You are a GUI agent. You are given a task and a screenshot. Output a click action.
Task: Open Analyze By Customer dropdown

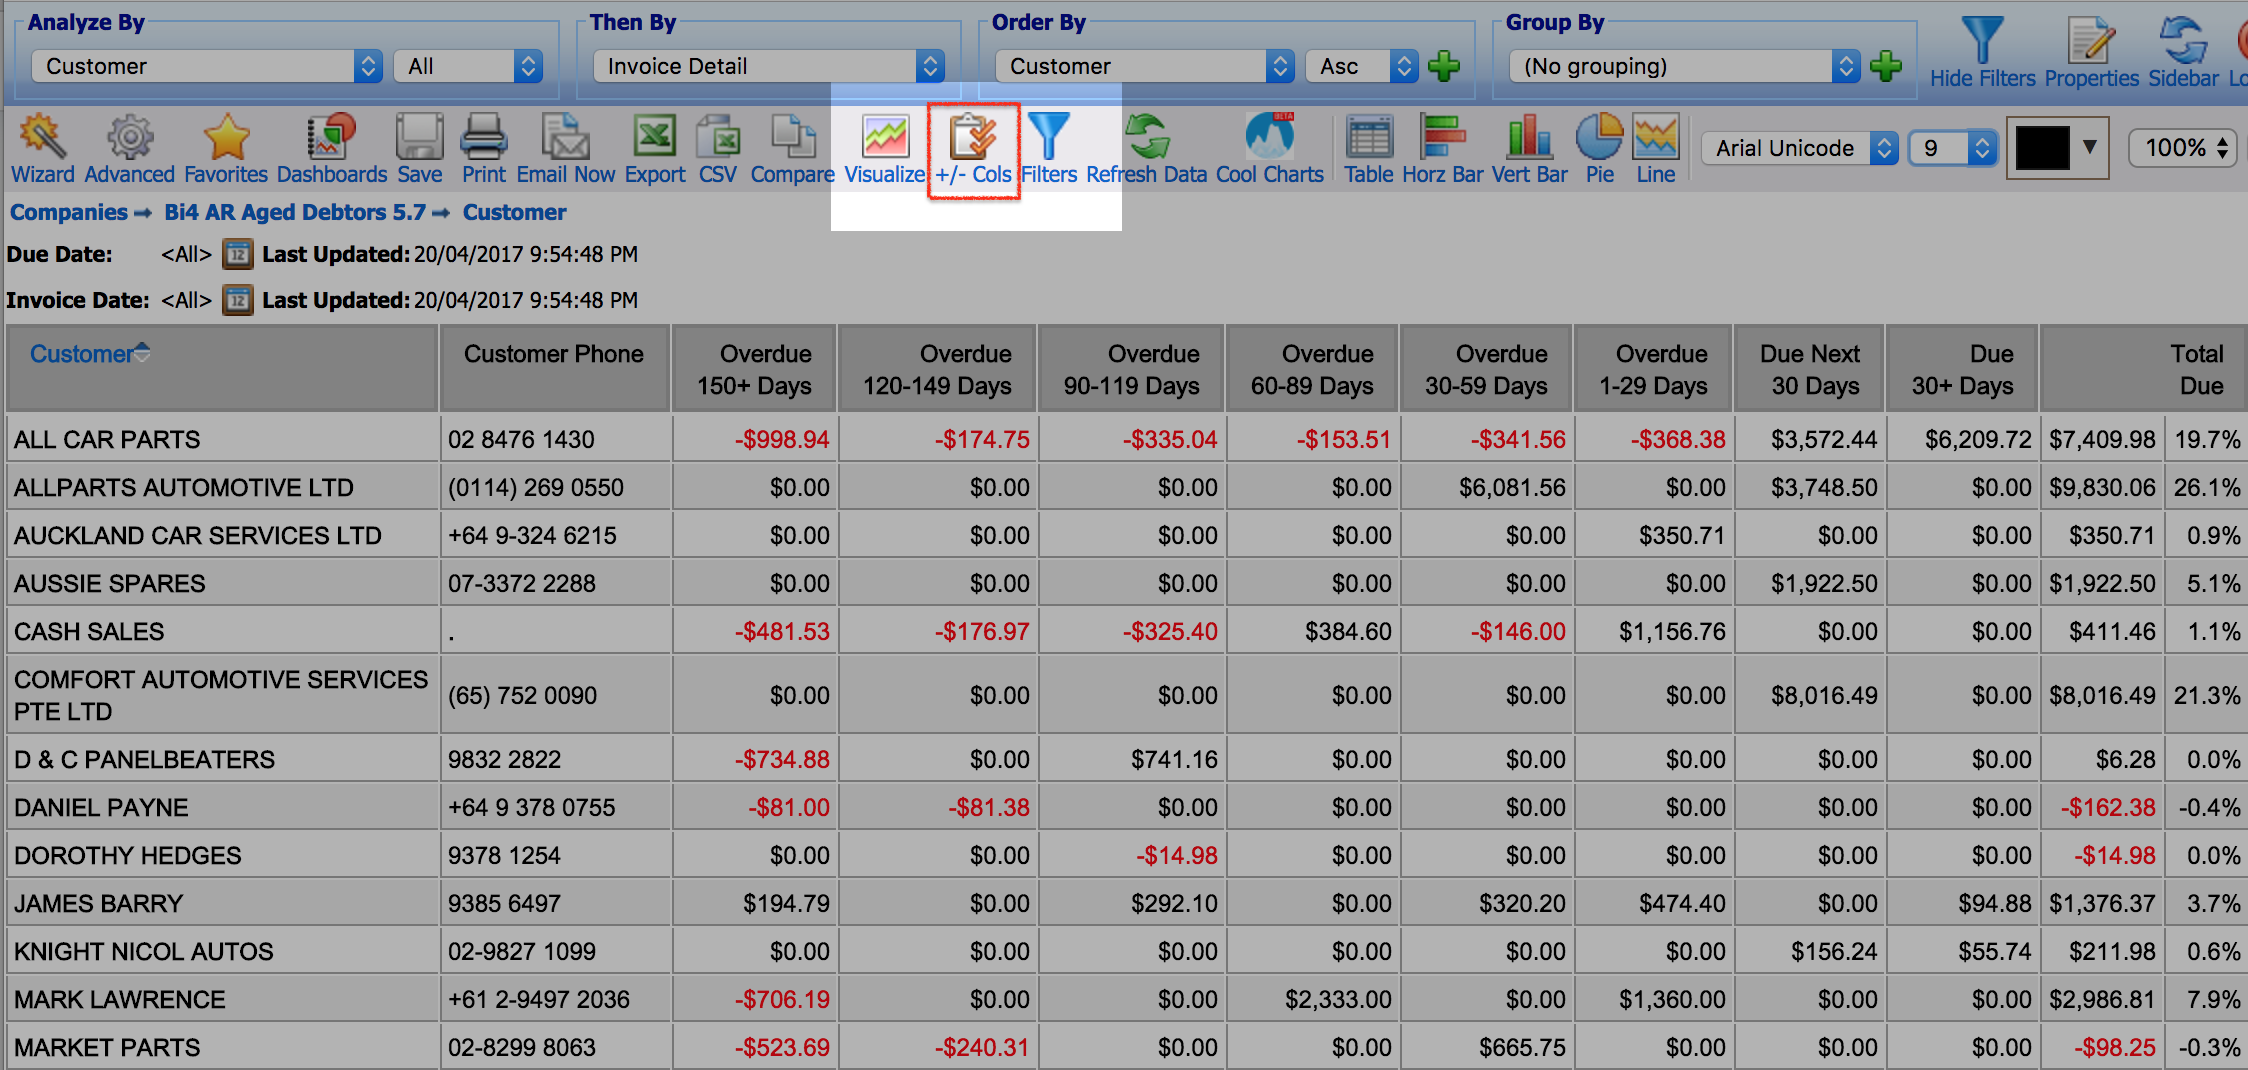207,66
